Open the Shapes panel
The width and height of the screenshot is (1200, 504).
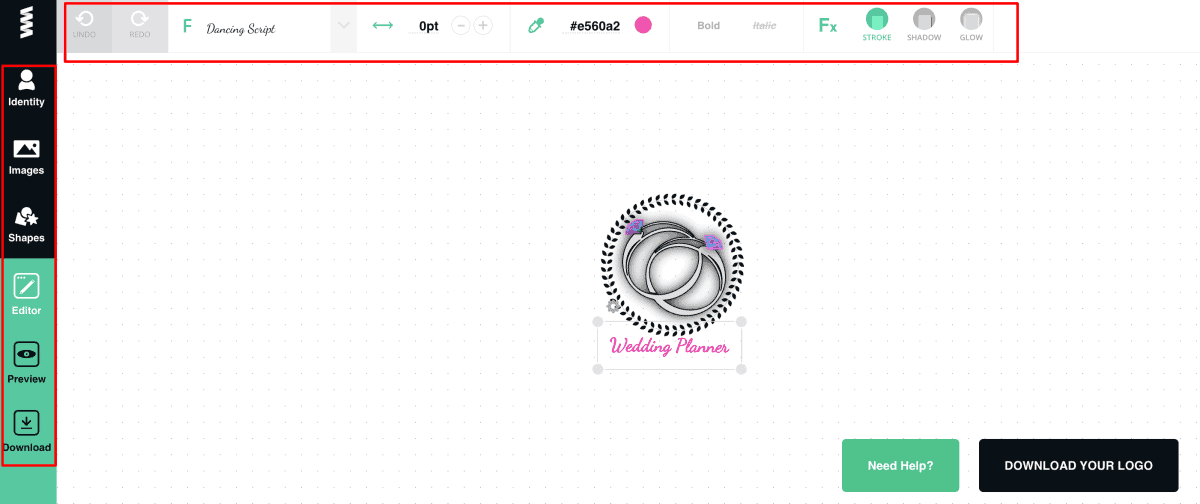[27, 224]
